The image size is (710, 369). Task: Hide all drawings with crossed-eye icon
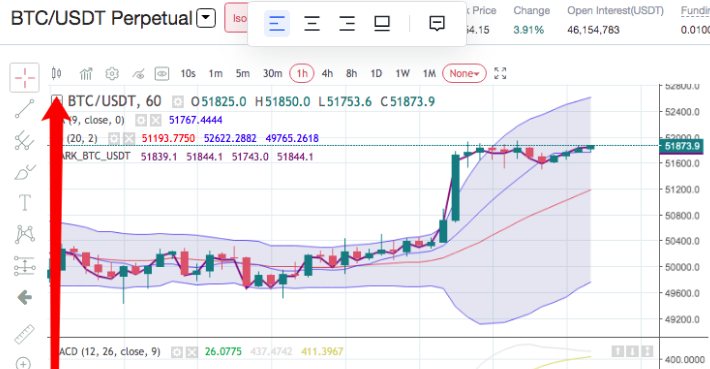point(138,73)
